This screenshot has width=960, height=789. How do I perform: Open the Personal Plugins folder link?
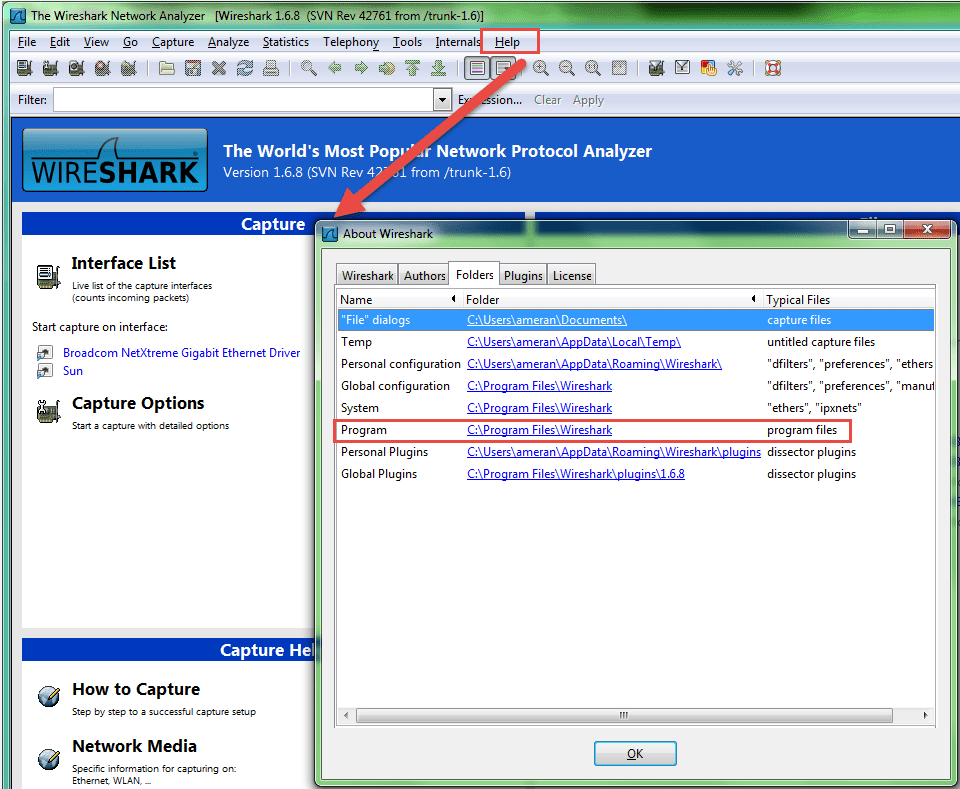tap(613, 452)
